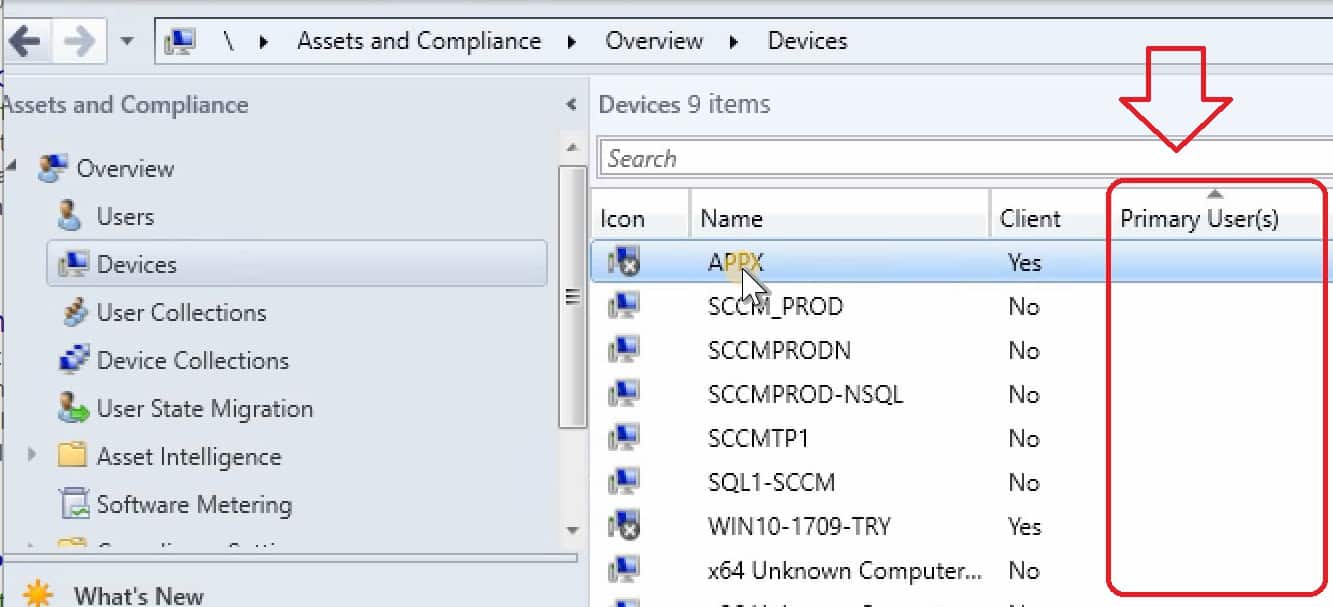Click the device icon for WIN10-1709-TRY
This screenshot has height=607, width=1333.
tap(624, 525)
